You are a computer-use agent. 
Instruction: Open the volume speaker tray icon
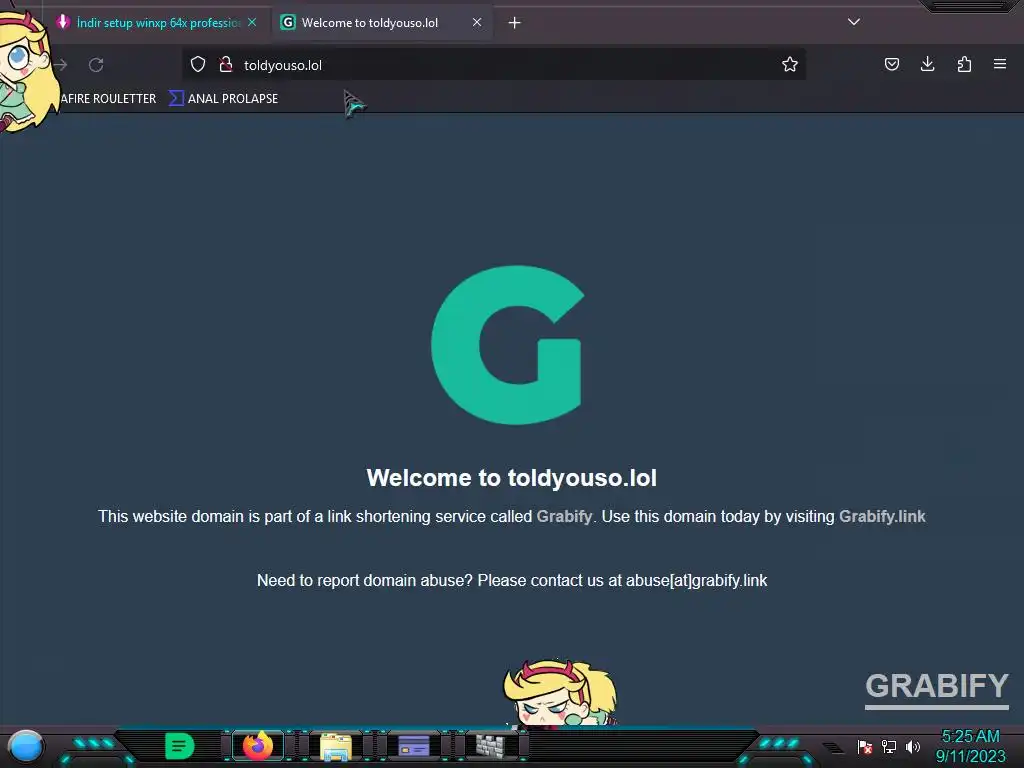[913, 746]
